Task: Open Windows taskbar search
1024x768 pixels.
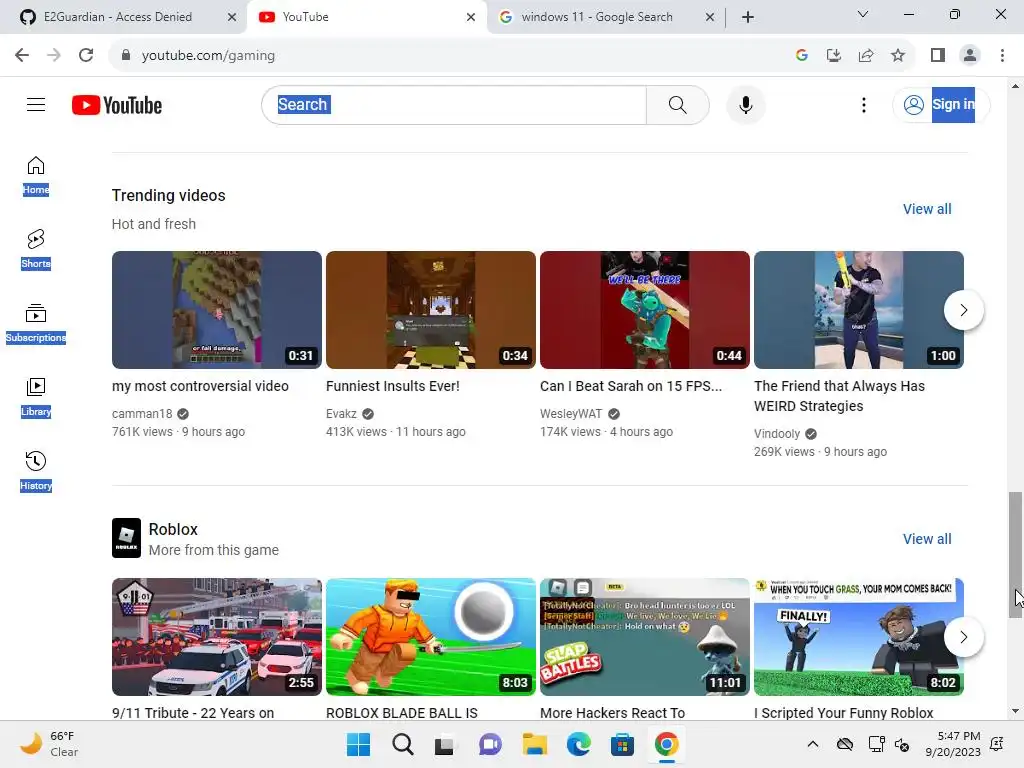Action: pos(402,744)
